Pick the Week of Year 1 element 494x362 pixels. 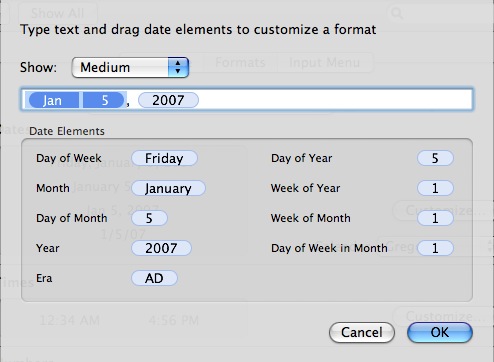click(x=435, y=188)
